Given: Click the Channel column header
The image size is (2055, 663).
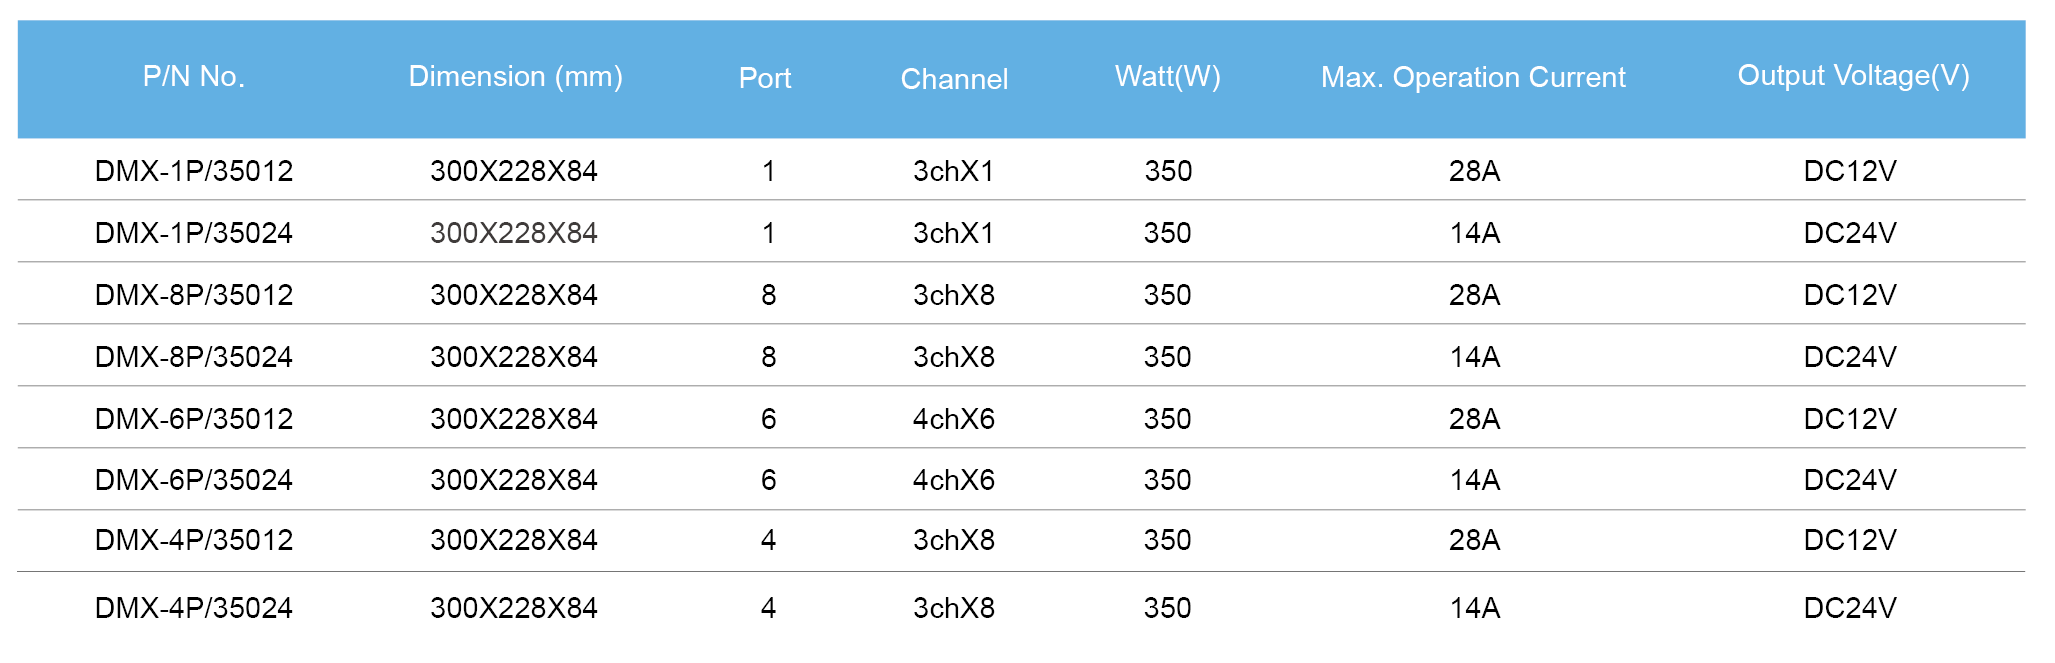Looking at the screenshot, I should click(x=954, y=79).
